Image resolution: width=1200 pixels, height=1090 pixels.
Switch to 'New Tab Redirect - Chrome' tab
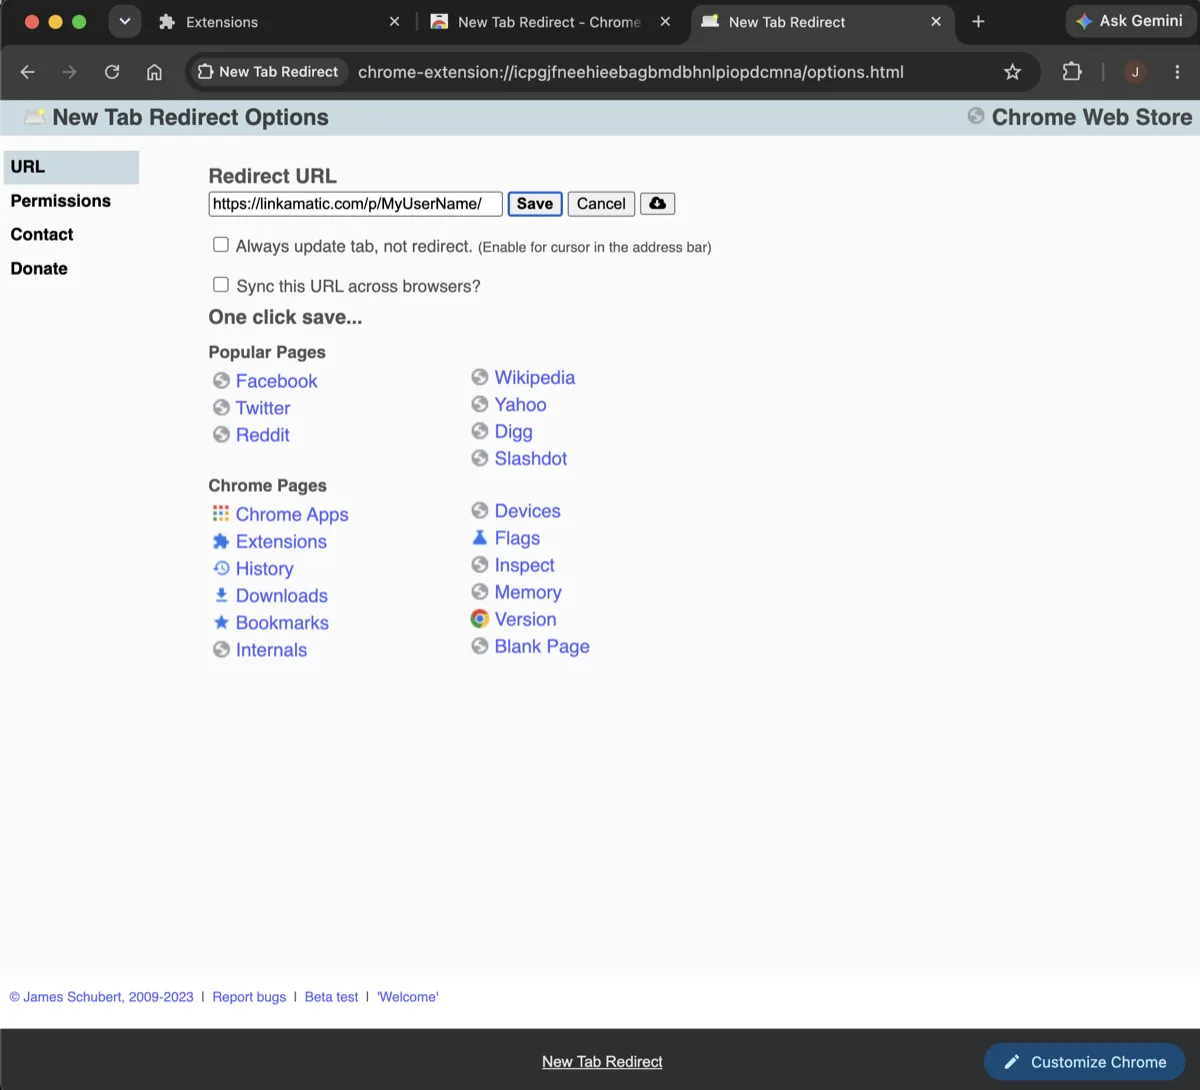tap(550, 22)
